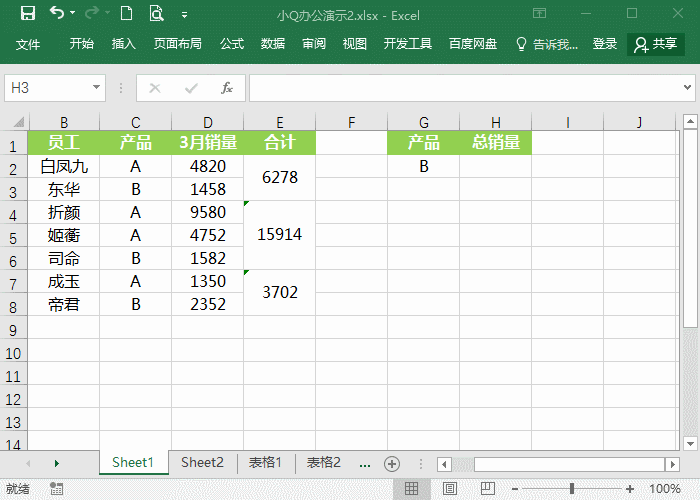Screen dimensions: 700x500
Task: Select column D header
Action: pyautogui.click(x=208, y=122)
